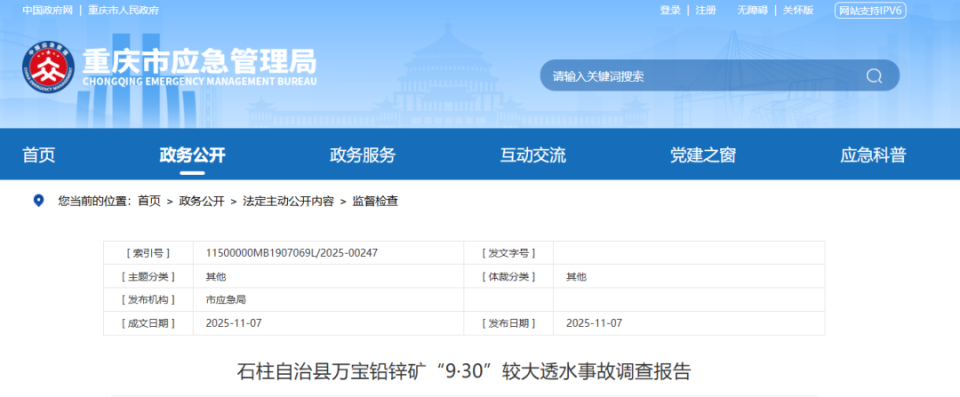The height and width of the screenshot is (397, 960).
Task: Open the 党建之窗 navigation tab
Action: click(703, 155)
